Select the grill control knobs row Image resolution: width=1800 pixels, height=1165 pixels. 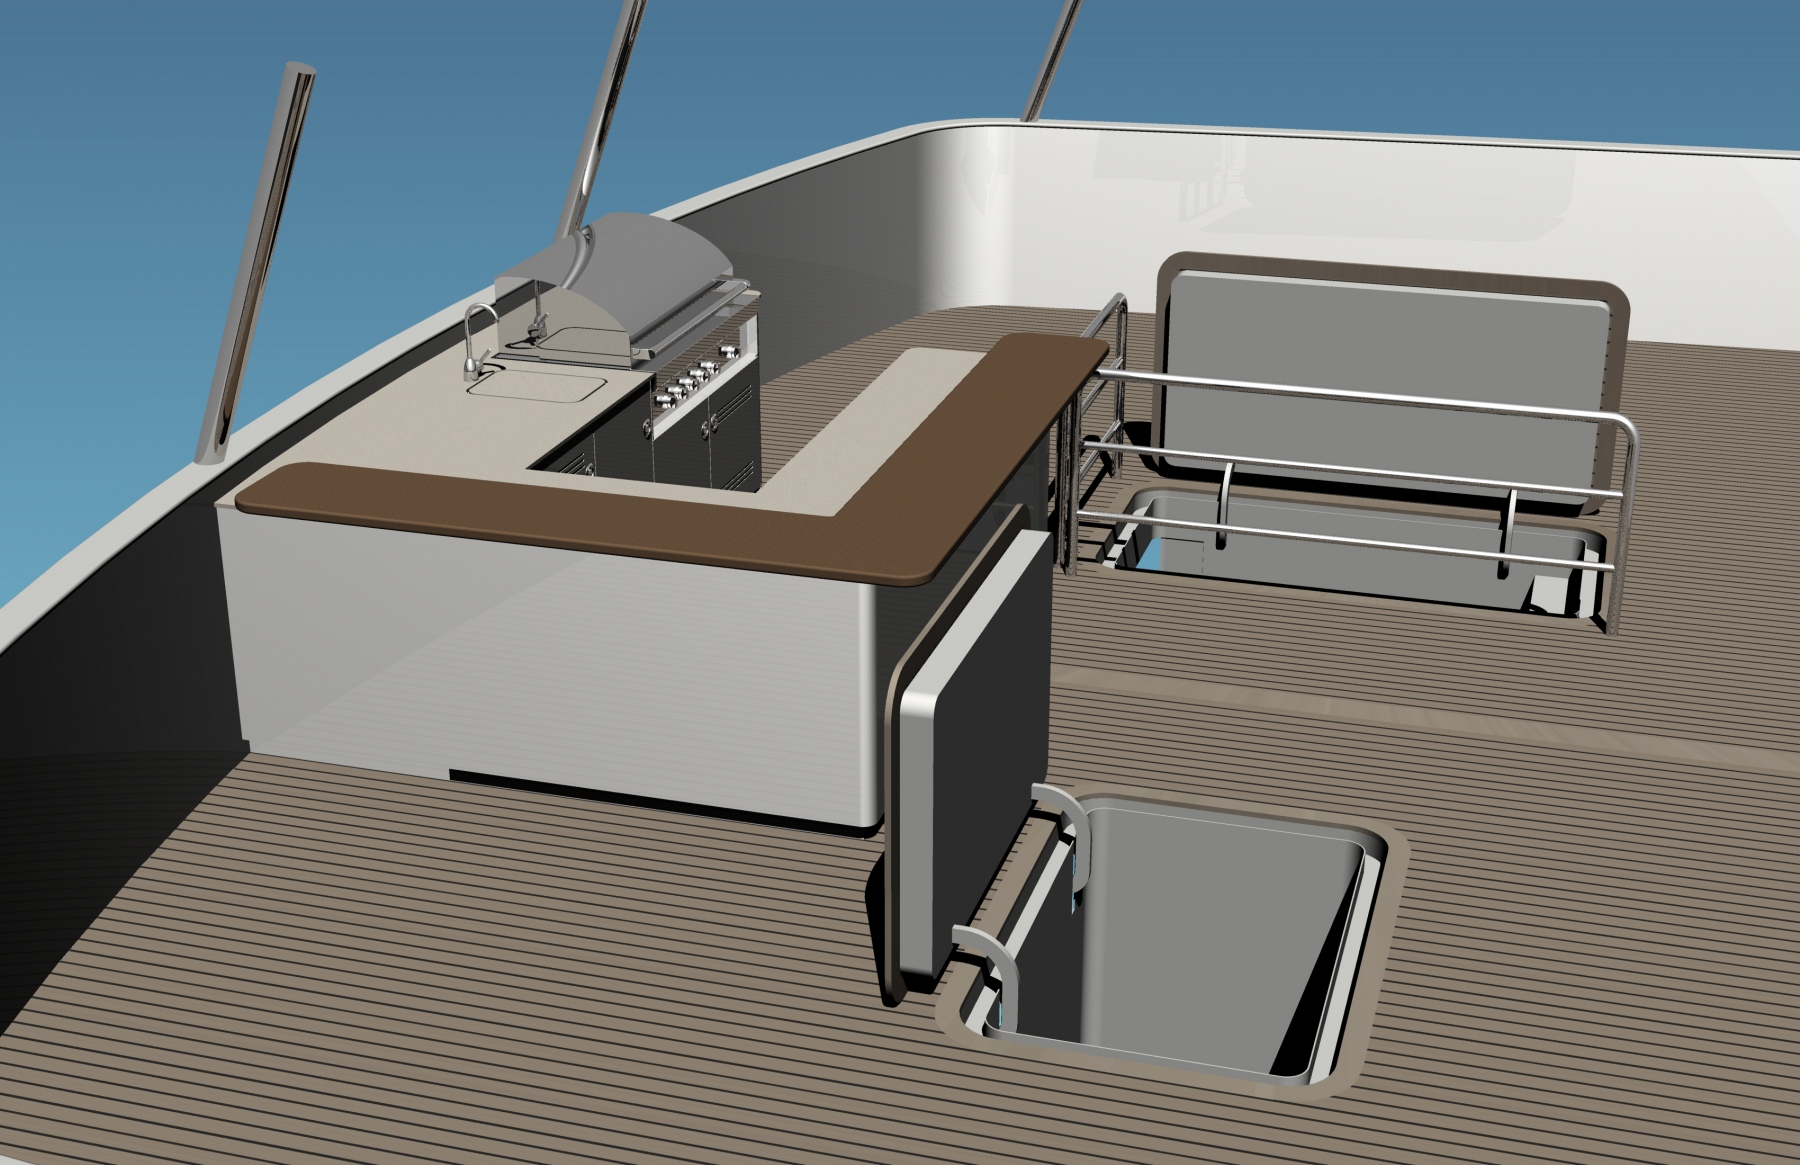point(692,378)
